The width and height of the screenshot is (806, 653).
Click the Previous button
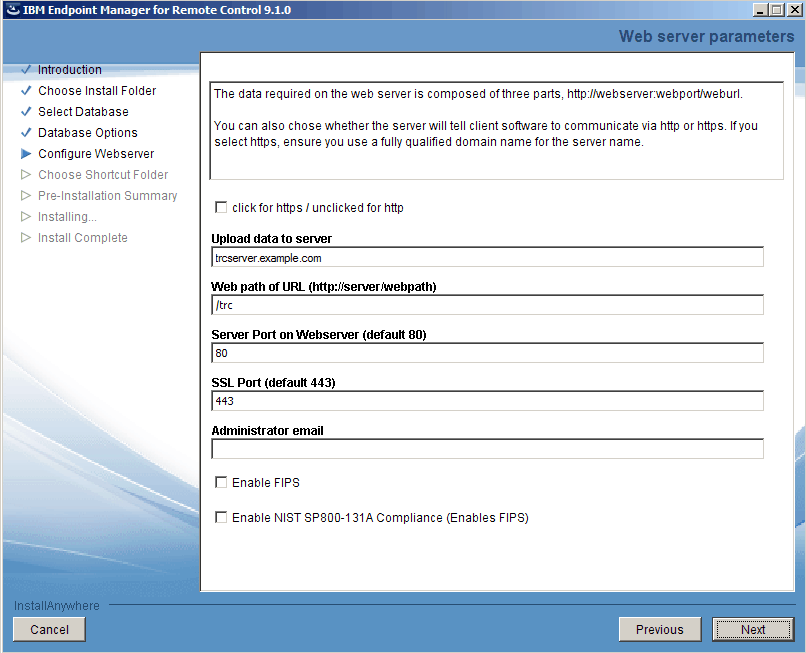tap(660, 629)
